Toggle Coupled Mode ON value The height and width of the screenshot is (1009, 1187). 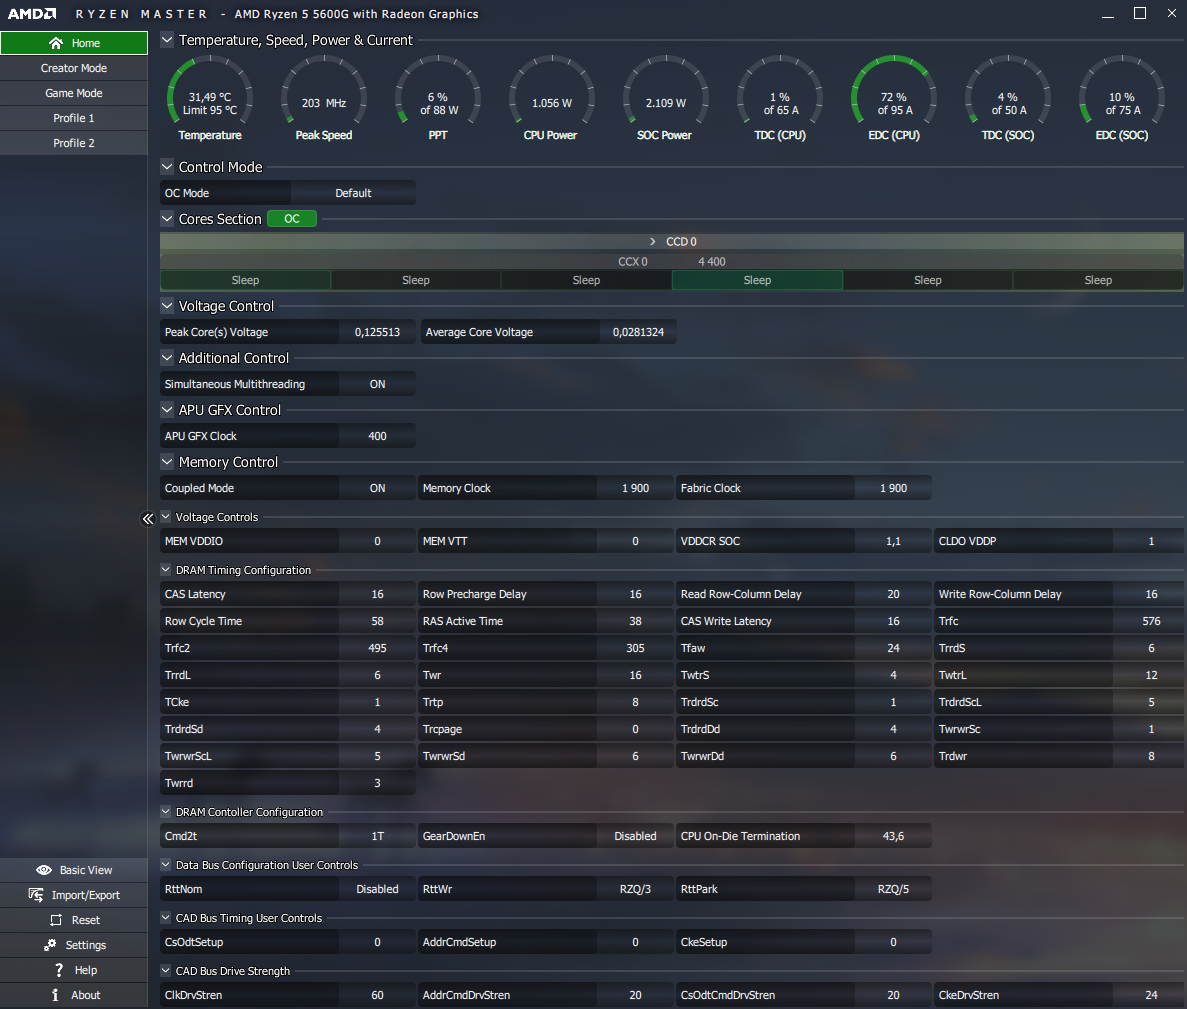[x=377, y=488]
